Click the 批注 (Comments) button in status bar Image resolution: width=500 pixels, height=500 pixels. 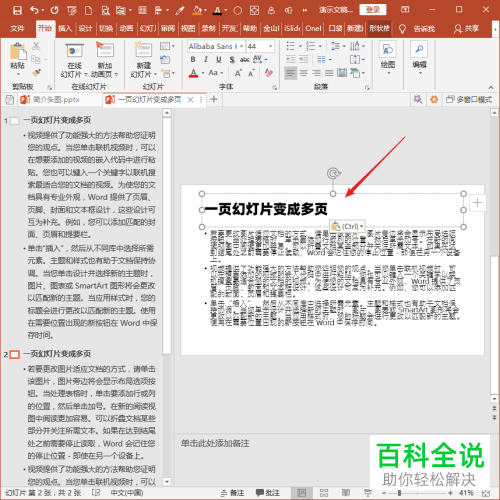pos(268,493)
